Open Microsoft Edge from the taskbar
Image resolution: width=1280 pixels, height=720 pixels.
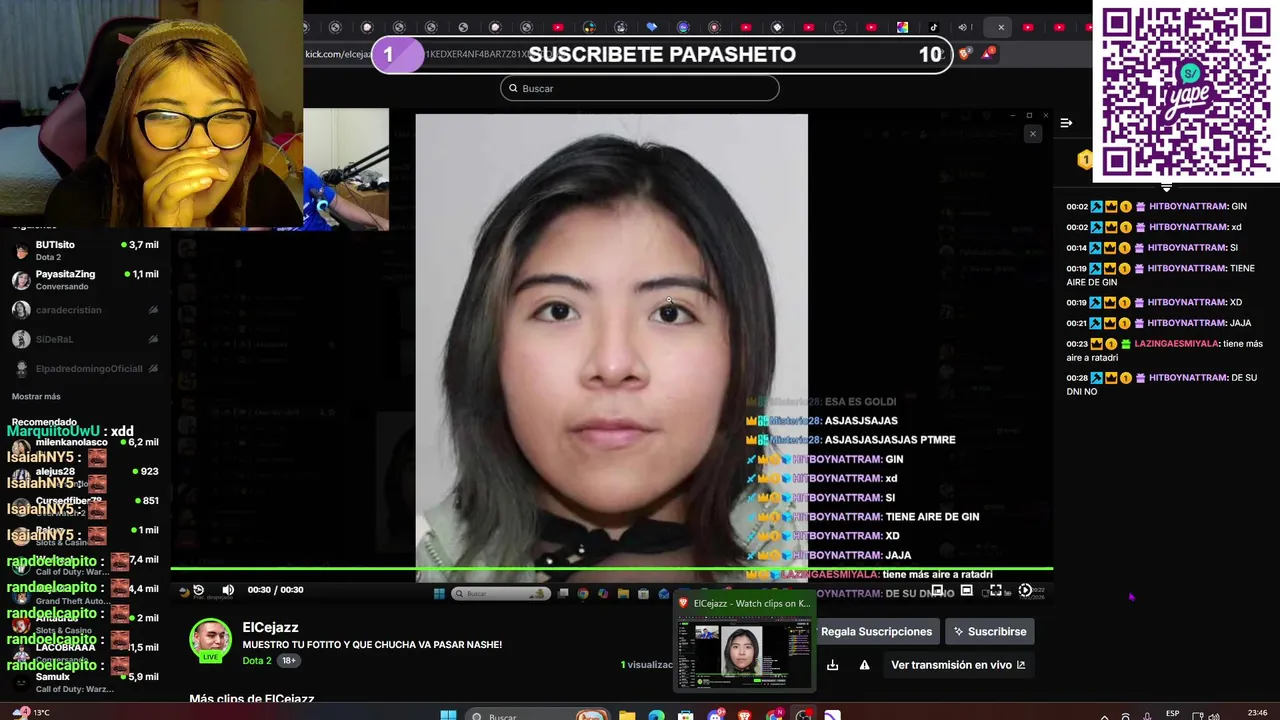656,716
